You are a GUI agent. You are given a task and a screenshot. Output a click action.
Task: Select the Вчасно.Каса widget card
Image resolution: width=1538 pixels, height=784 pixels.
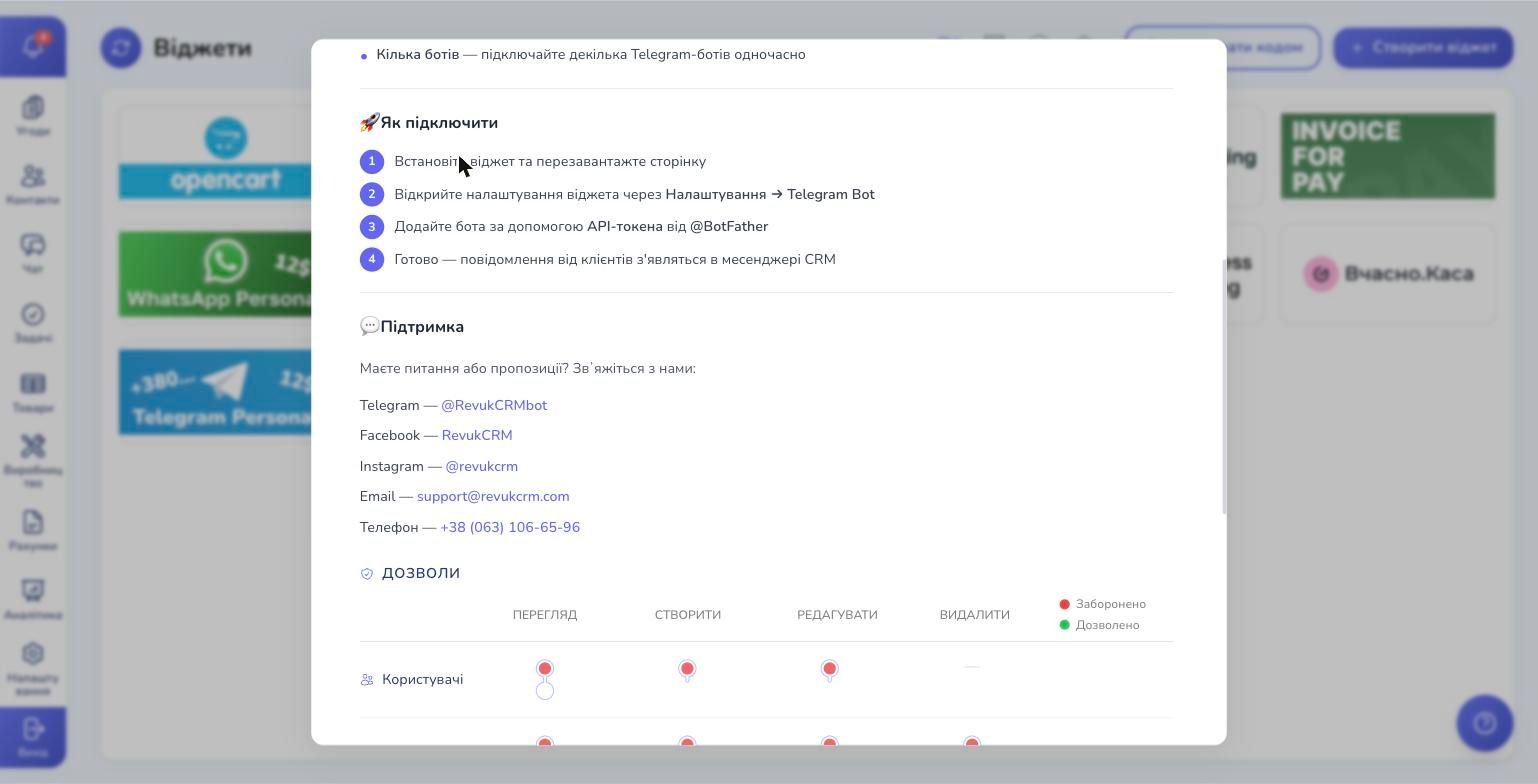[1388, 274]
